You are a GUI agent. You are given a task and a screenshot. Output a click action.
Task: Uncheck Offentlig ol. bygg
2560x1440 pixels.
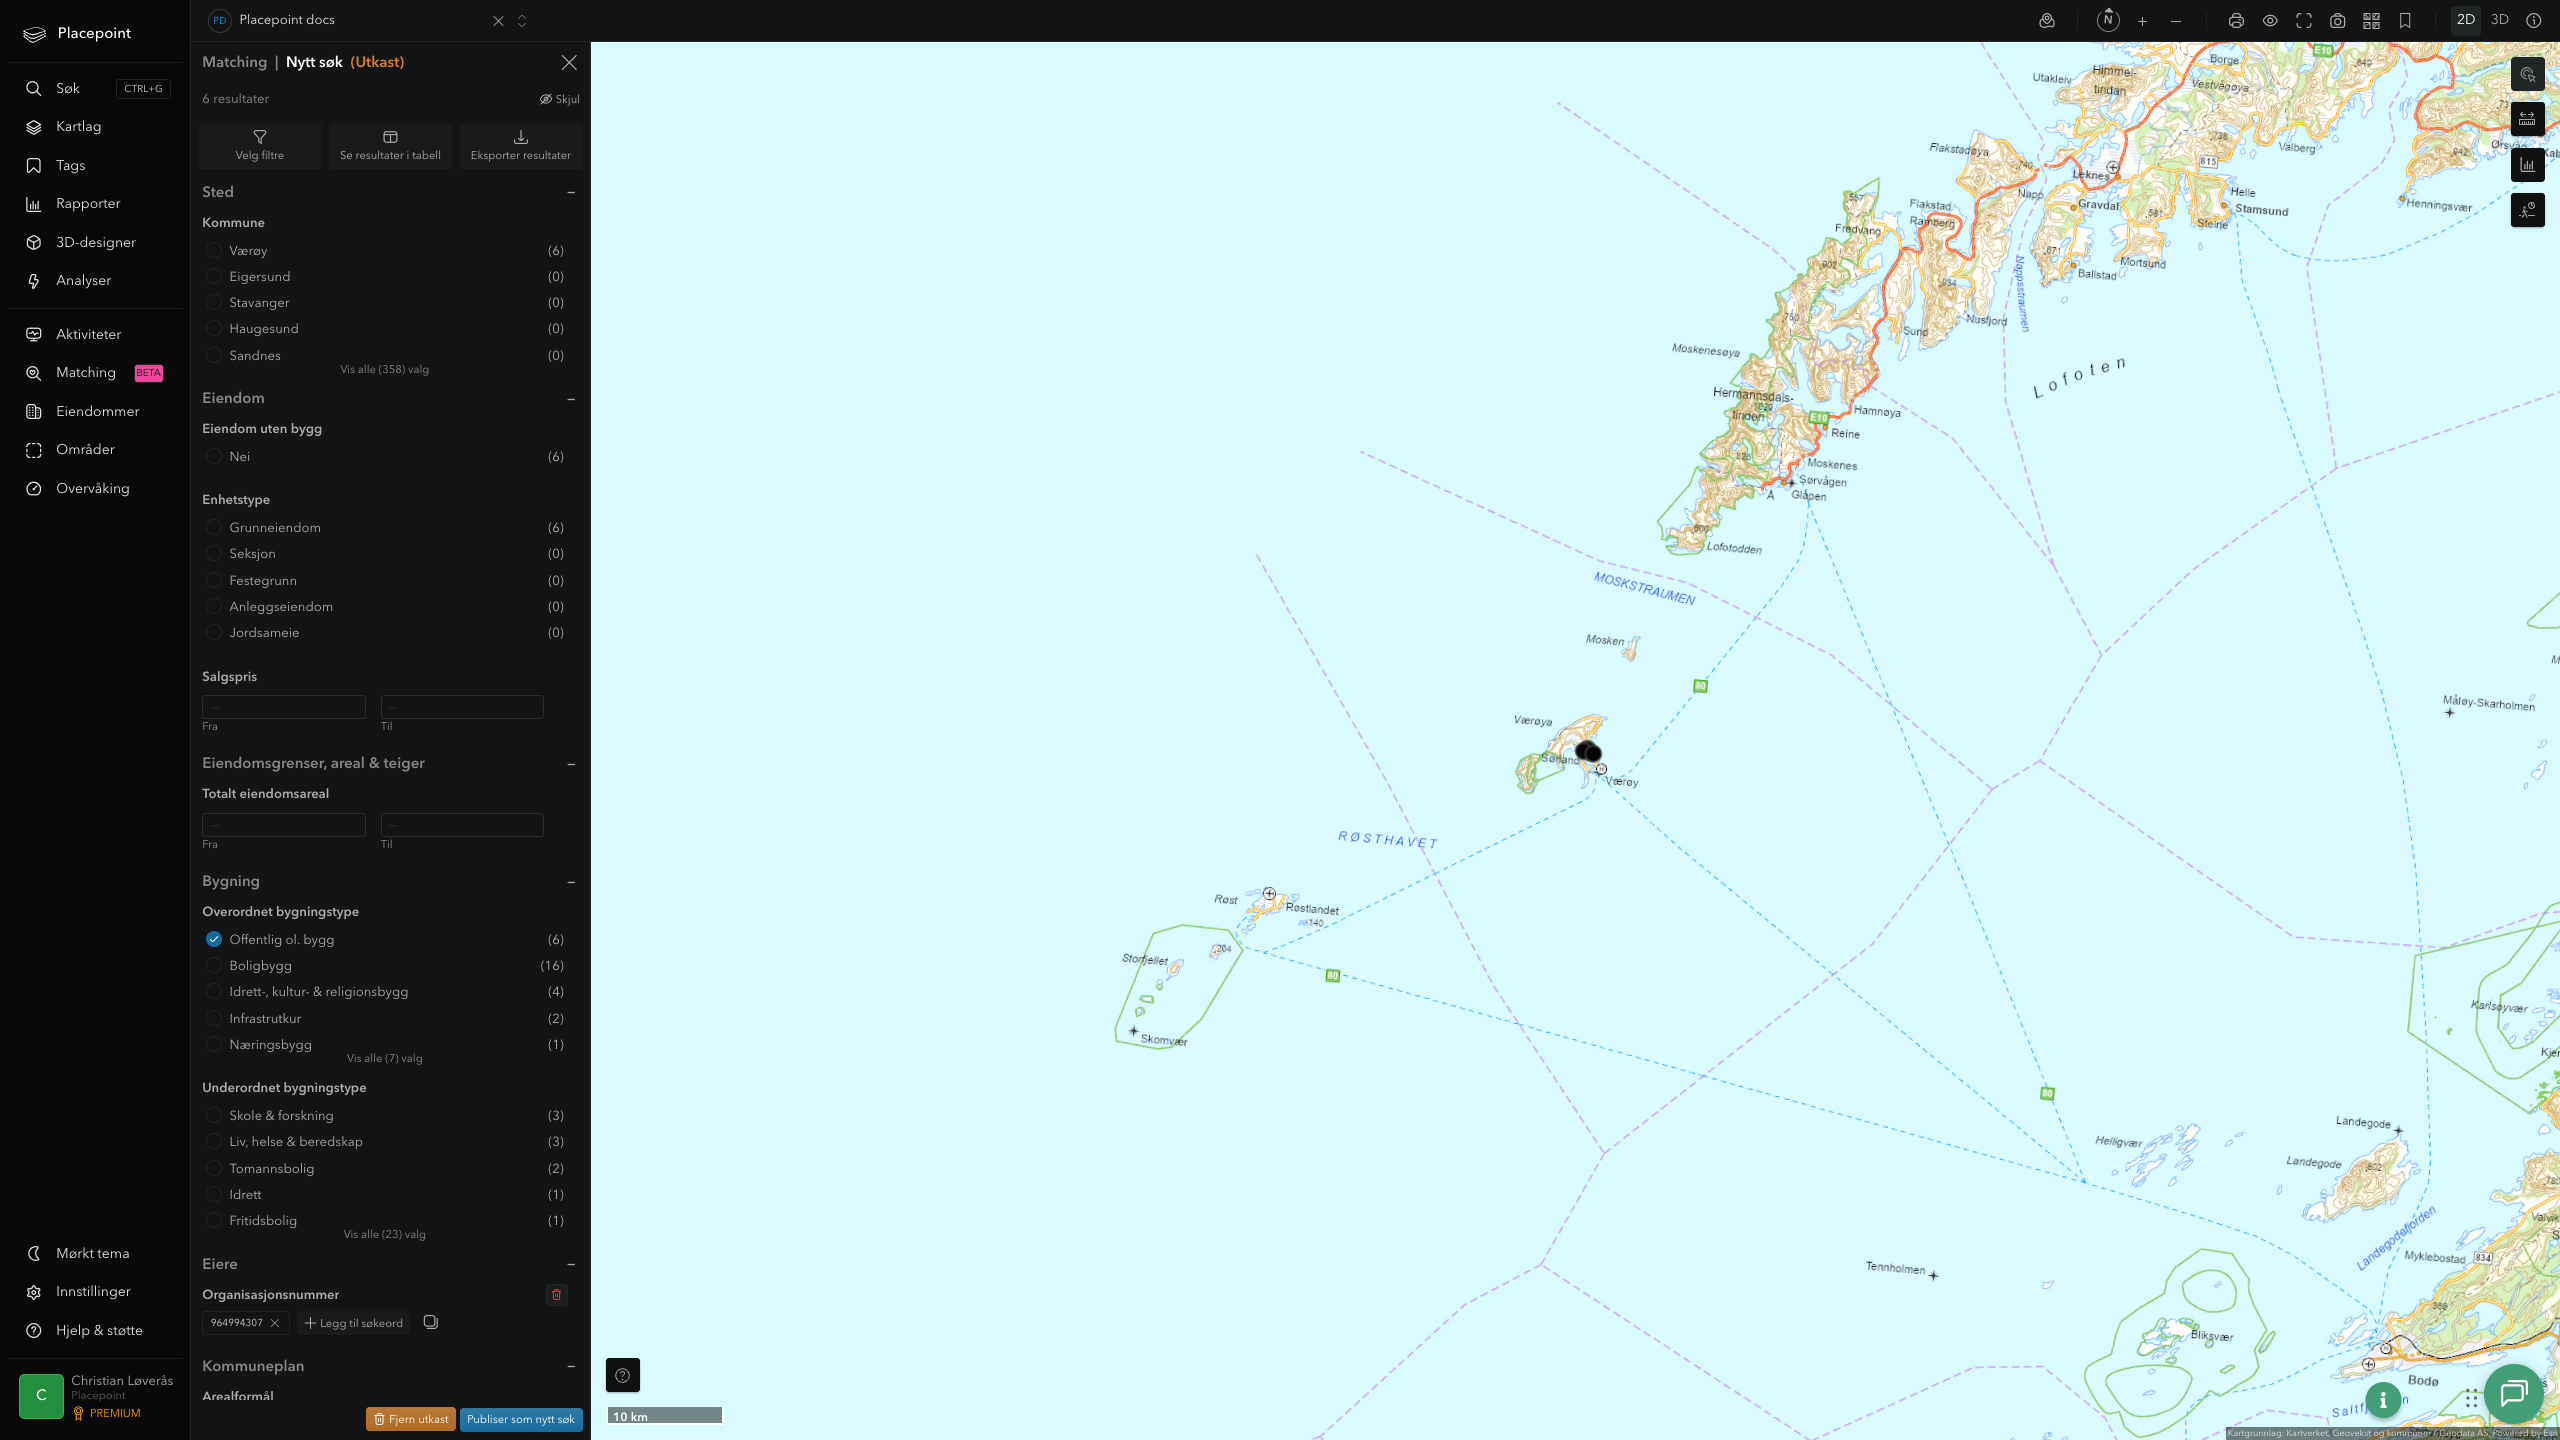pyautogui.click(x=214, y=939)
